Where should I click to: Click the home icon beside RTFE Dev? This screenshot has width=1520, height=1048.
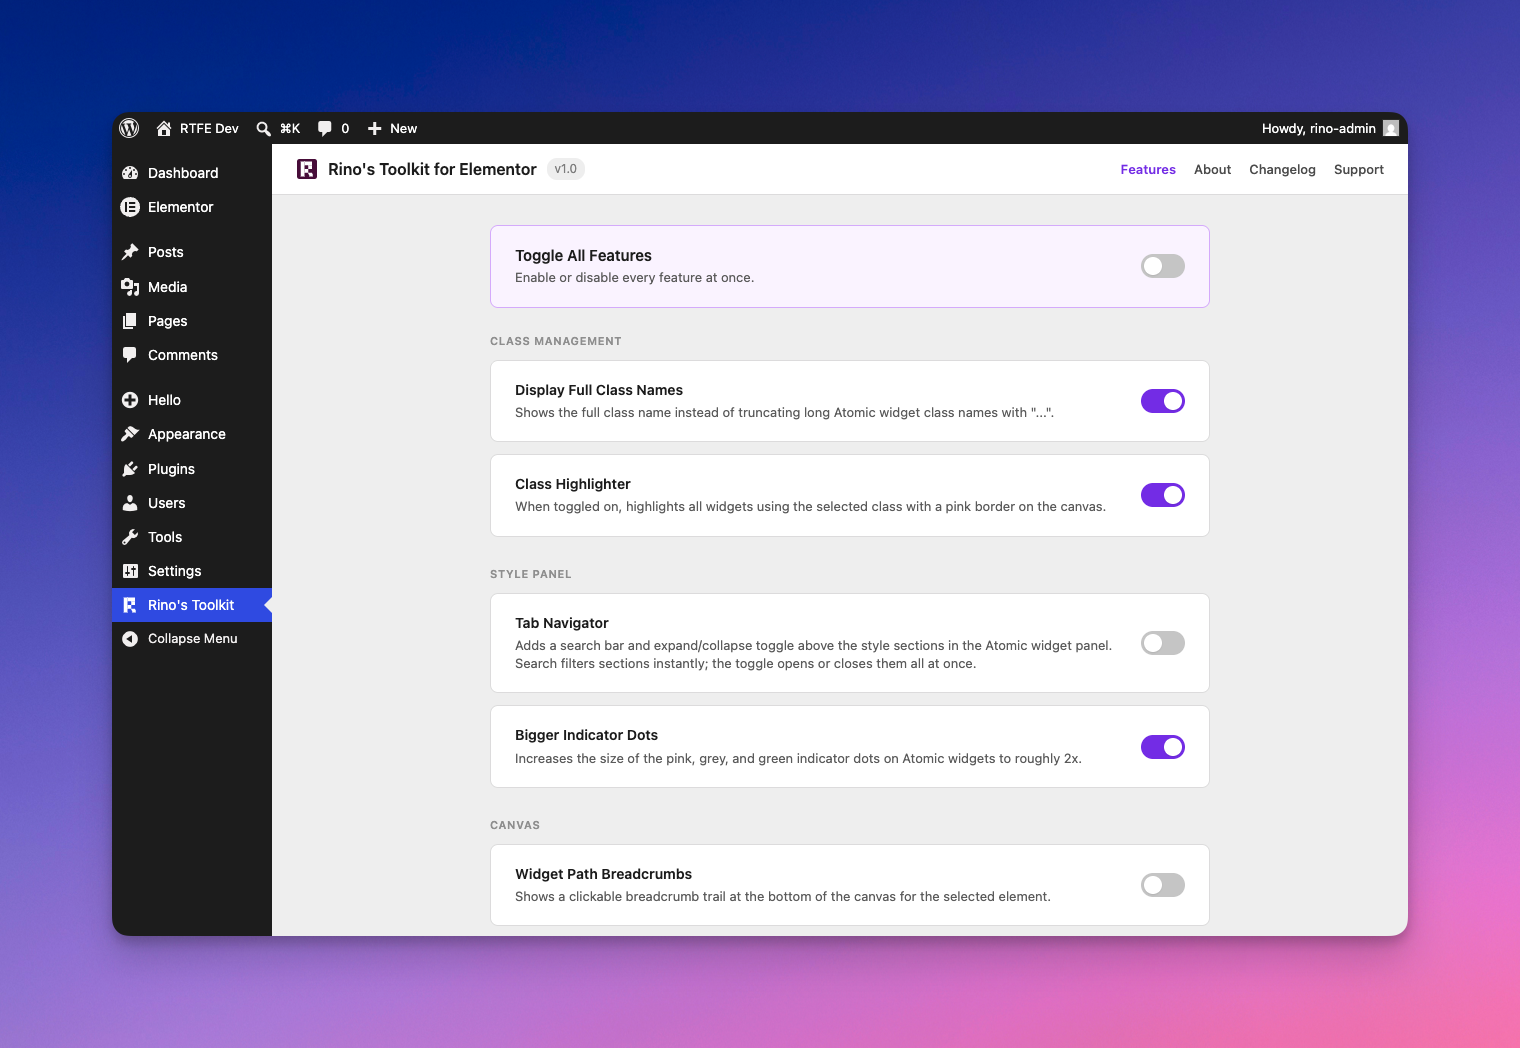click(x=164, y=128)
